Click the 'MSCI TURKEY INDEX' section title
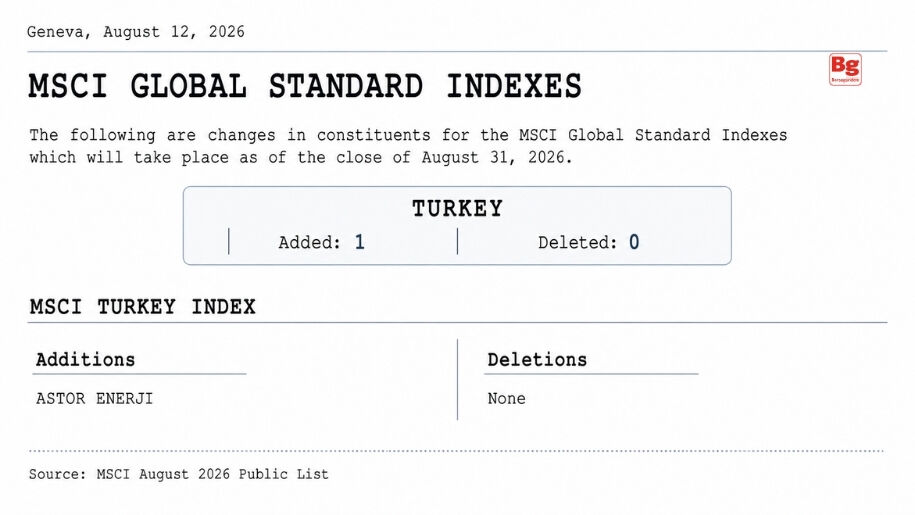The height and width of the screenshot is (515, 915). click(x=142, y=307)
